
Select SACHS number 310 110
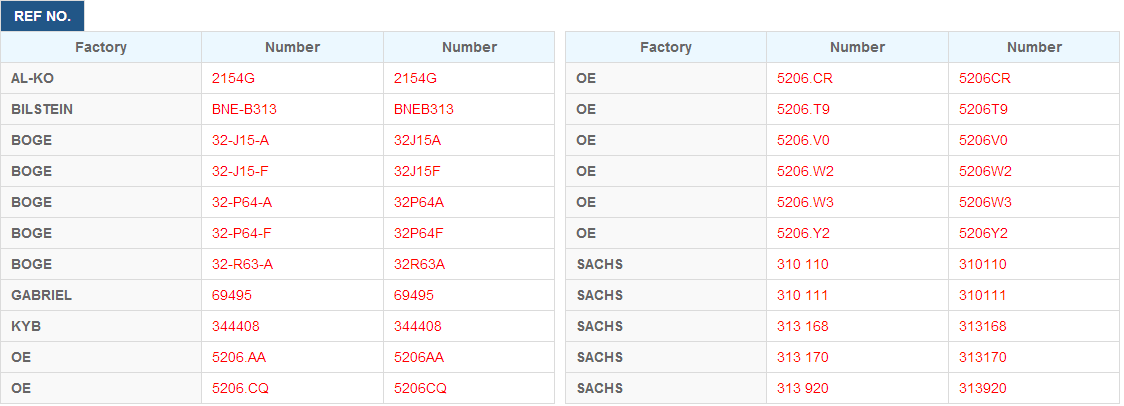point(803,264)
